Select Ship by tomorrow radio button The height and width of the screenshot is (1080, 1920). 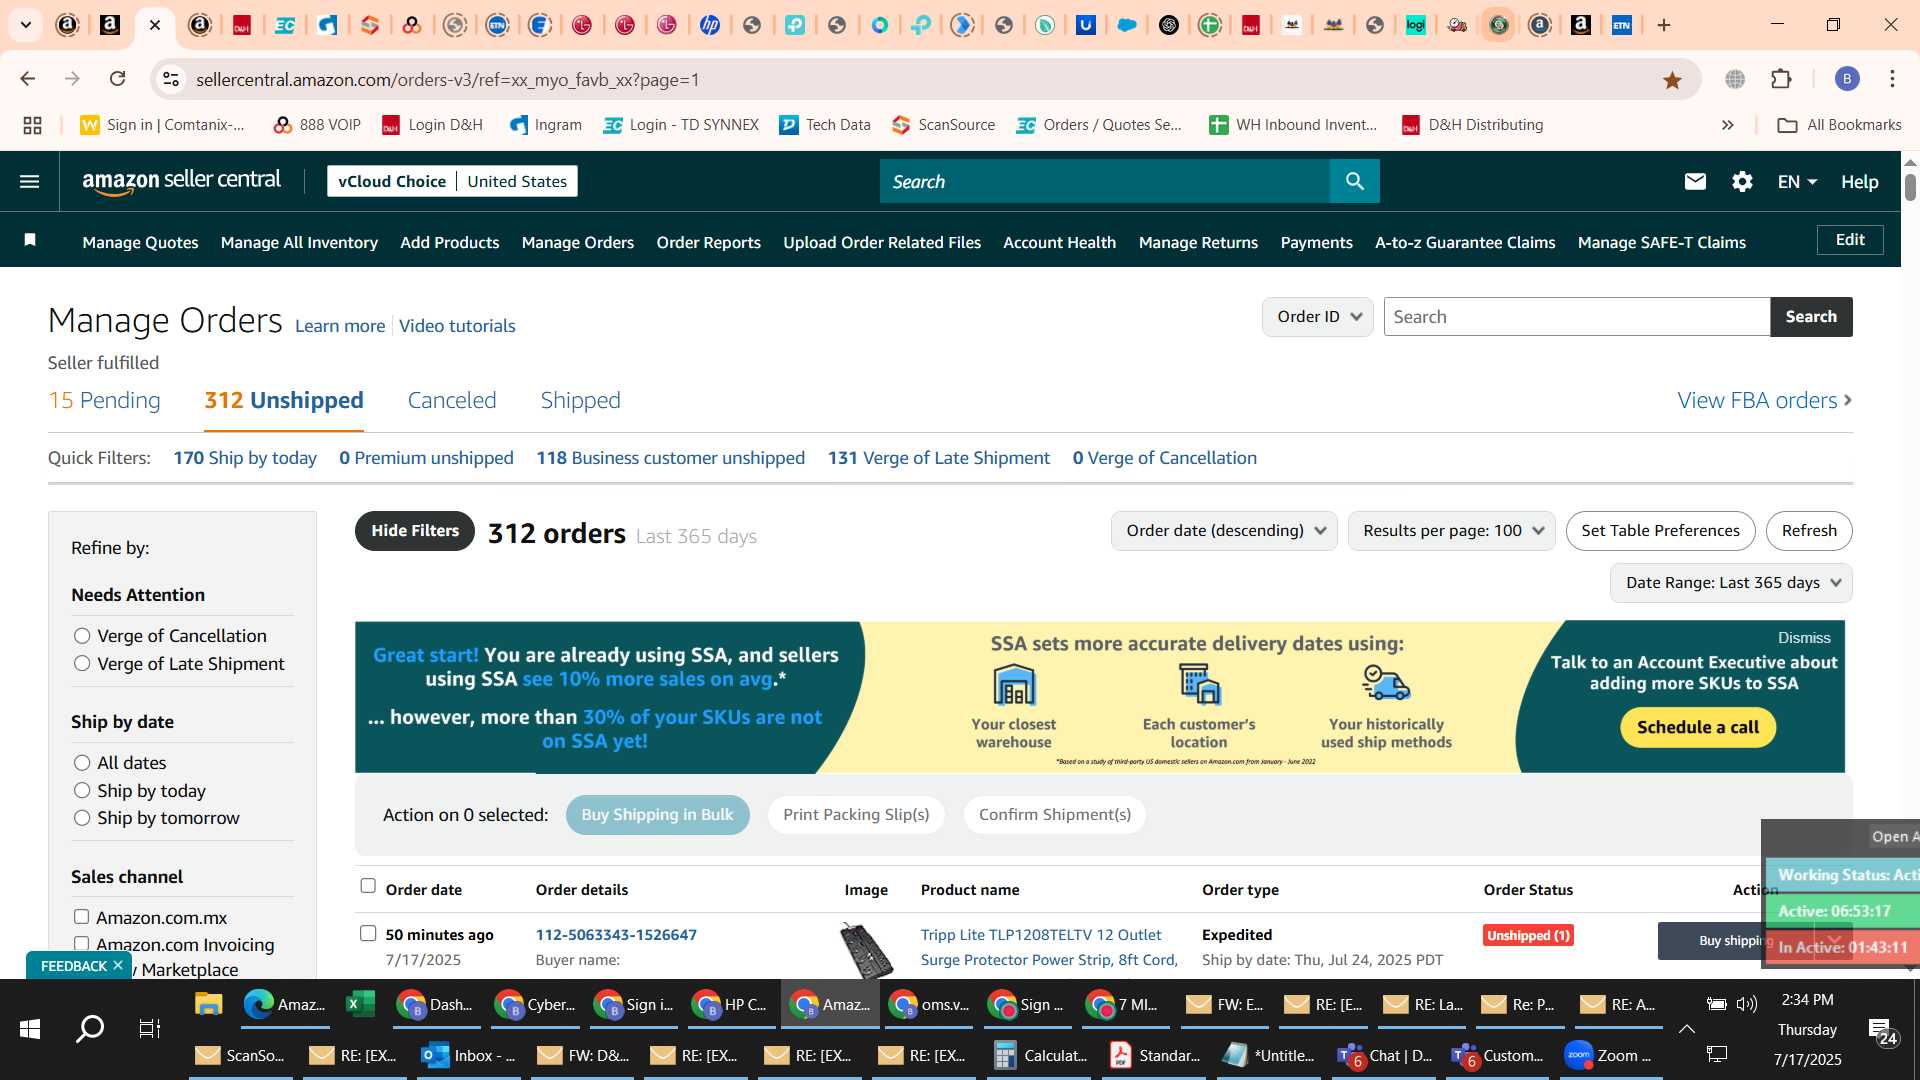tap(82, 818)
